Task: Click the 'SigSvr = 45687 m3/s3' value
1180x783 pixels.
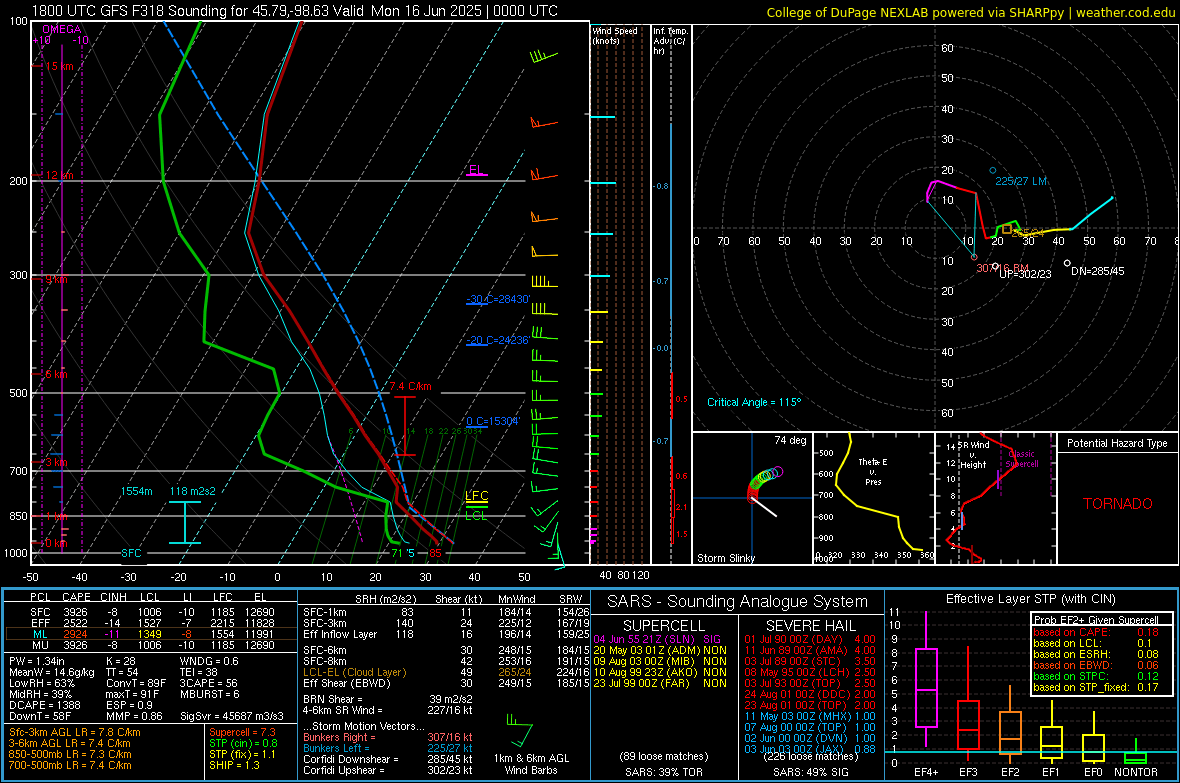Action: 232,716
